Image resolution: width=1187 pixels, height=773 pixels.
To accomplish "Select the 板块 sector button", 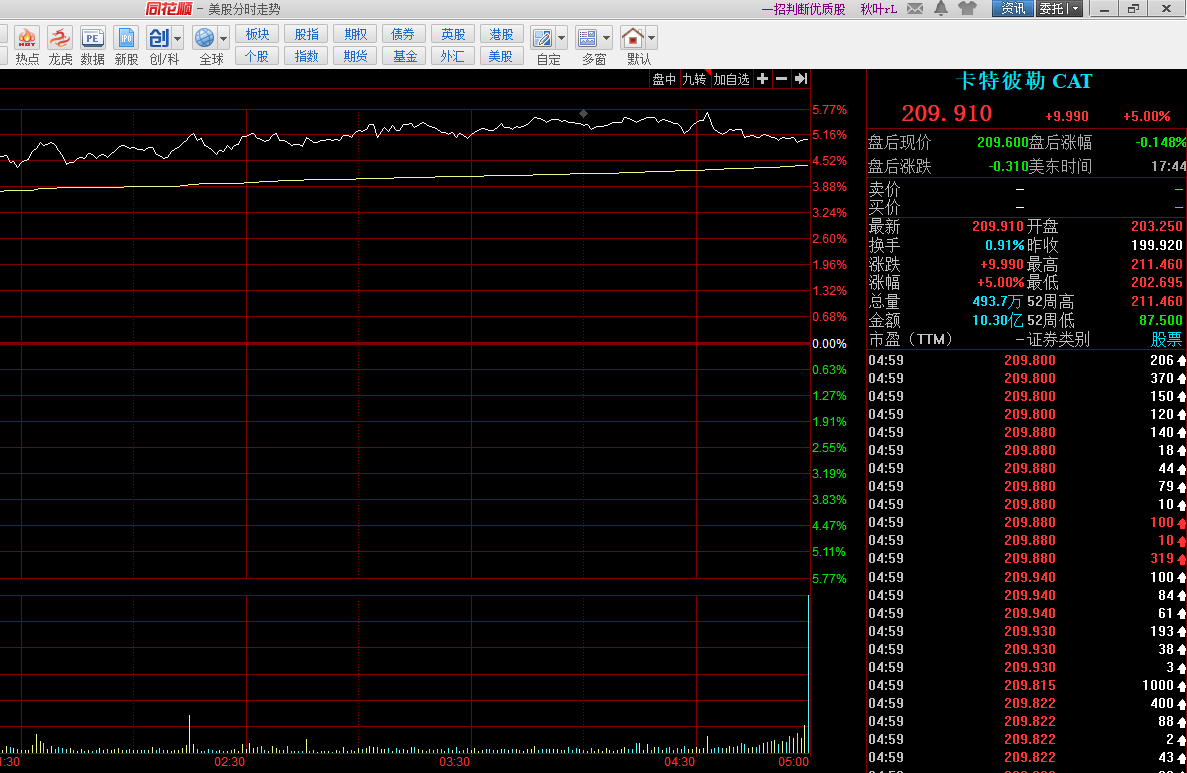I will click(257, 34).
